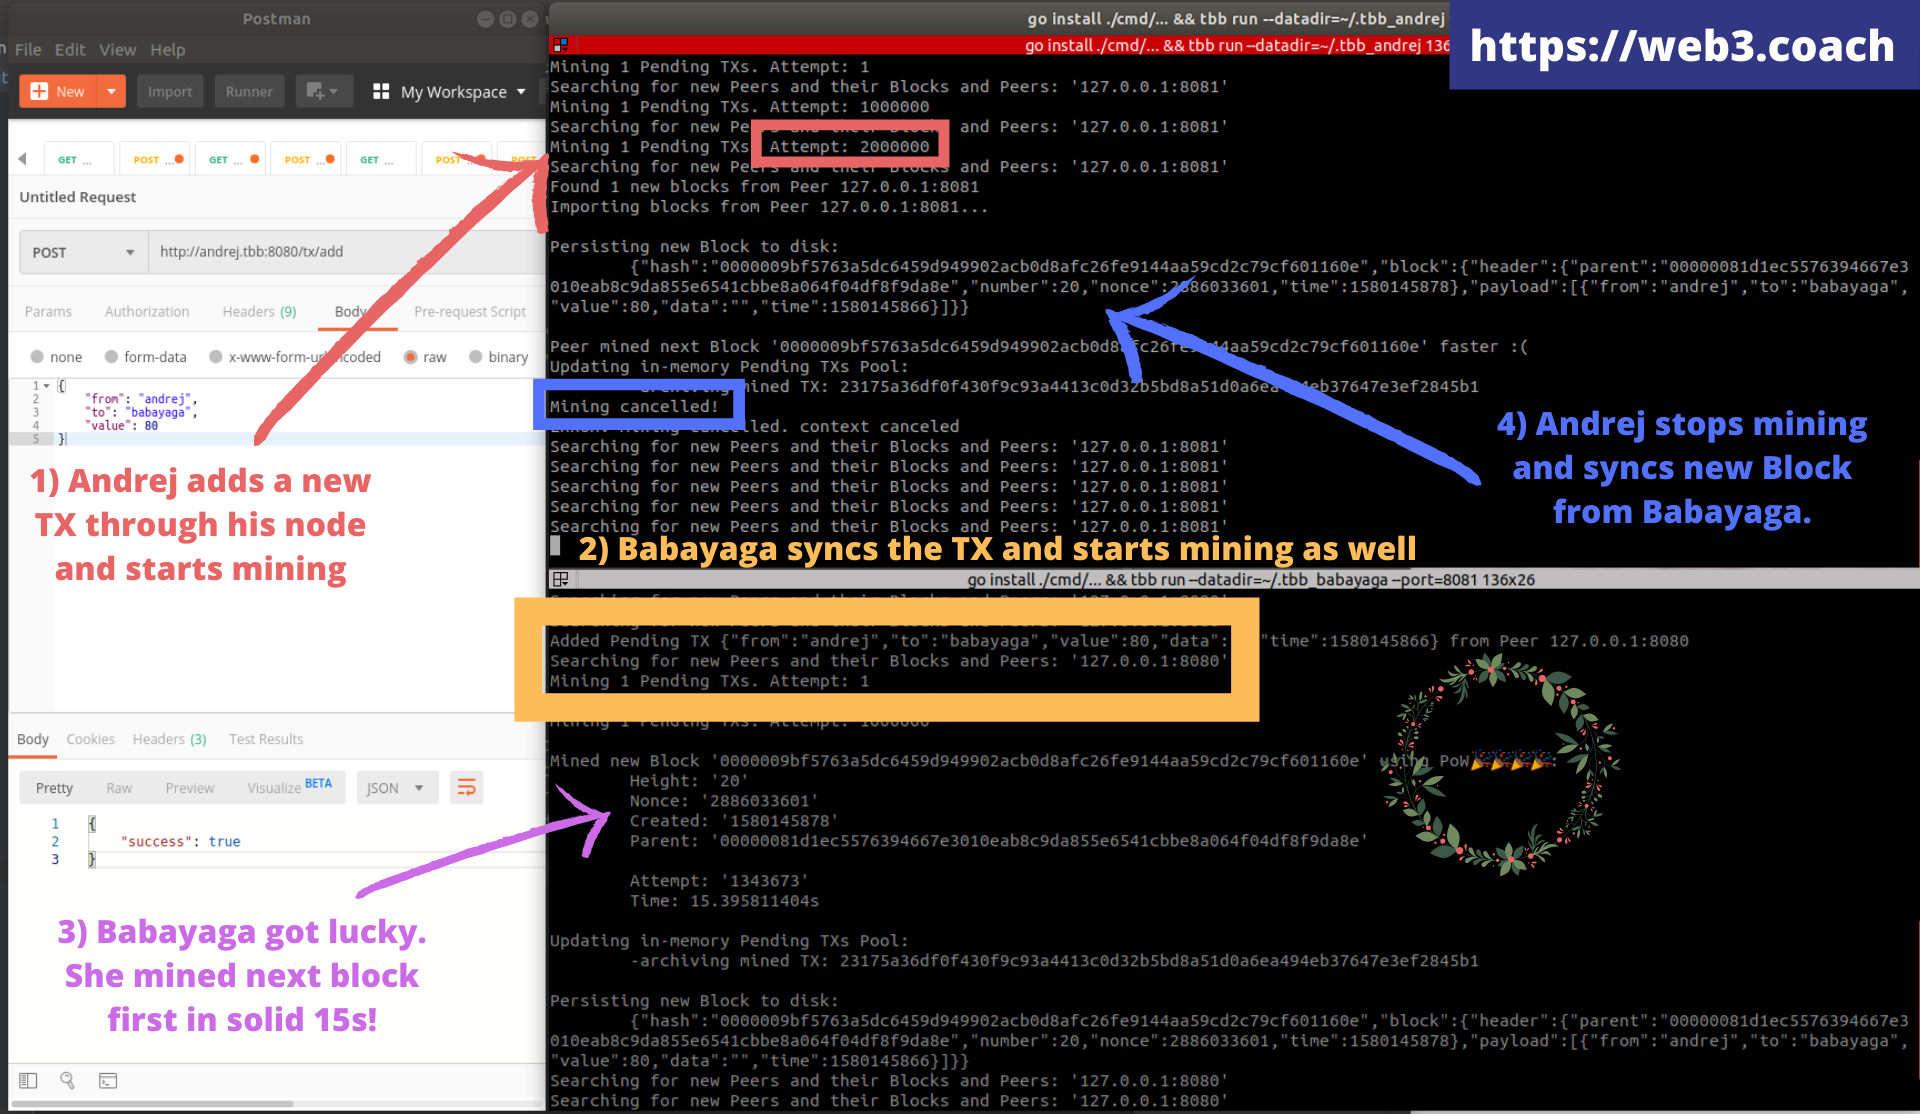Screen dimensions: 1920x1114
Task: Switch to the Headers tab in response
Action: [x=171, y=739]
